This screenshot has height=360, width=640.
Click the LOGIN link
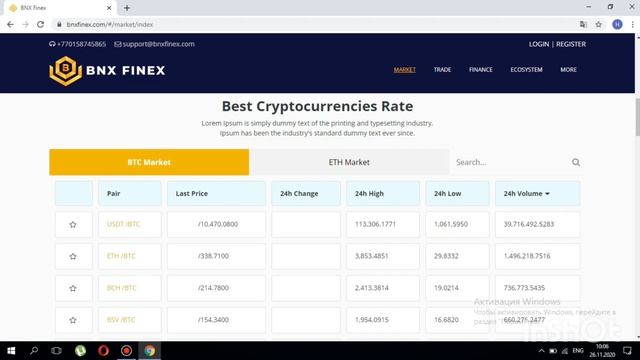click(539, 44)
